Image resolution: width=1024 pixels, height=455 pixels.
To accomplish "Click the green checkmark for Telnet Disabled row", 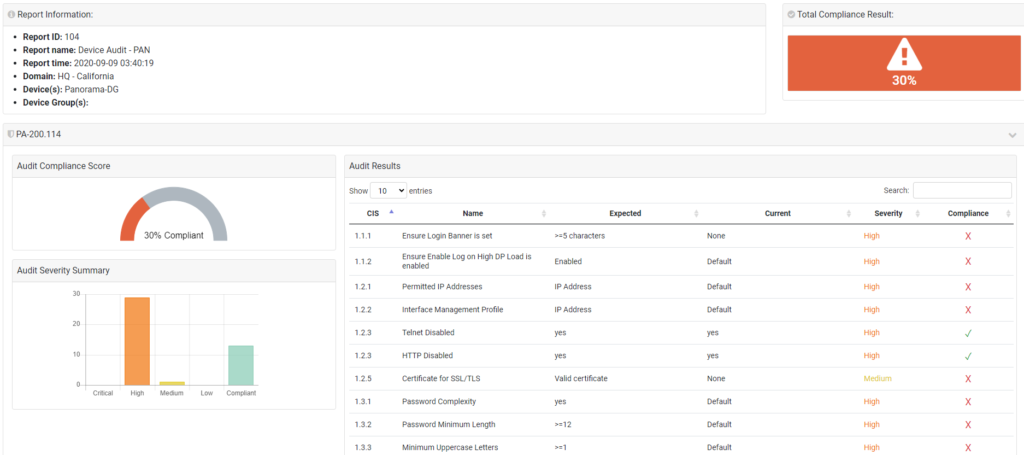I will 967,332.
